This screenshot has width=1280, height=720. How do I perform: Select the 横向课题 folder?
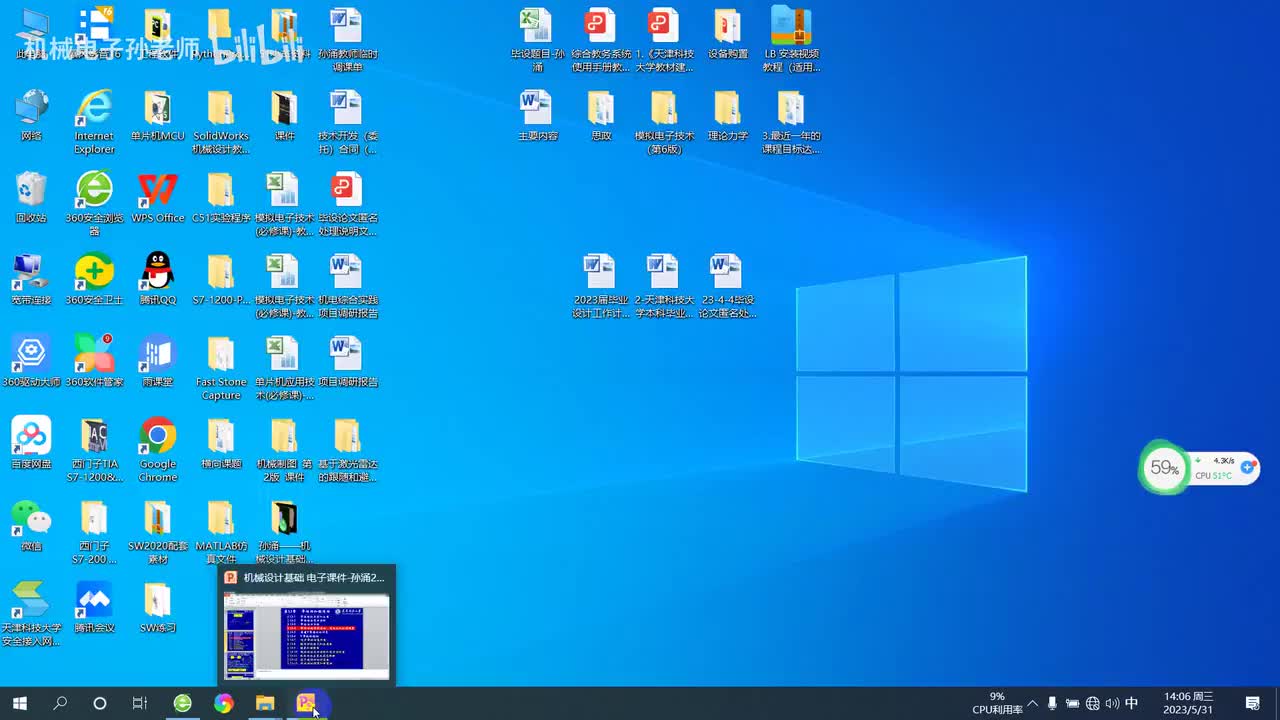(x=221, y=444)
